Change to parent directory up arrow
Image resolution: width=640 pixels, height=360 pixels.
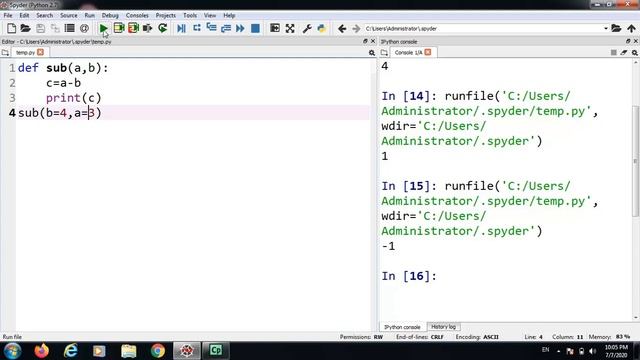coord(631,28)
